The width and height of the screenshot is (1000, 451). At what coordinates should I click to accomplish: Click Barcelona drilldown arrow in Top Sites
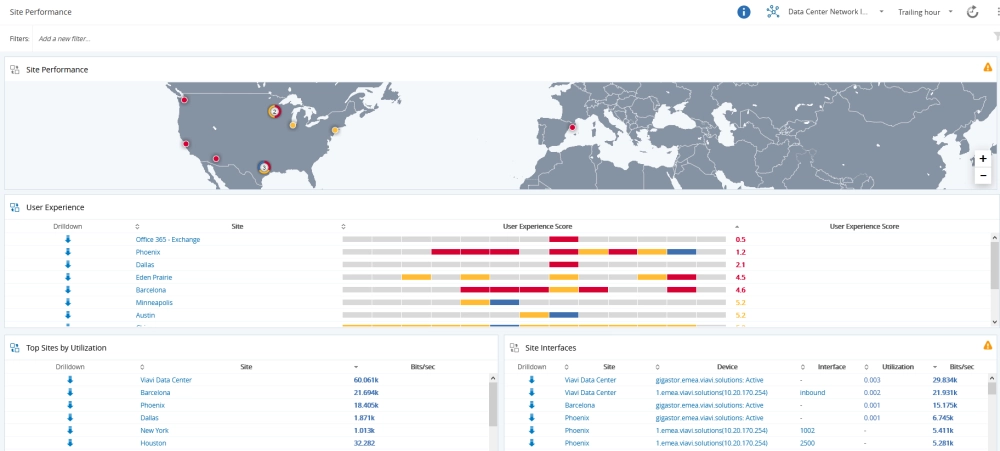[x=70, y=393]
